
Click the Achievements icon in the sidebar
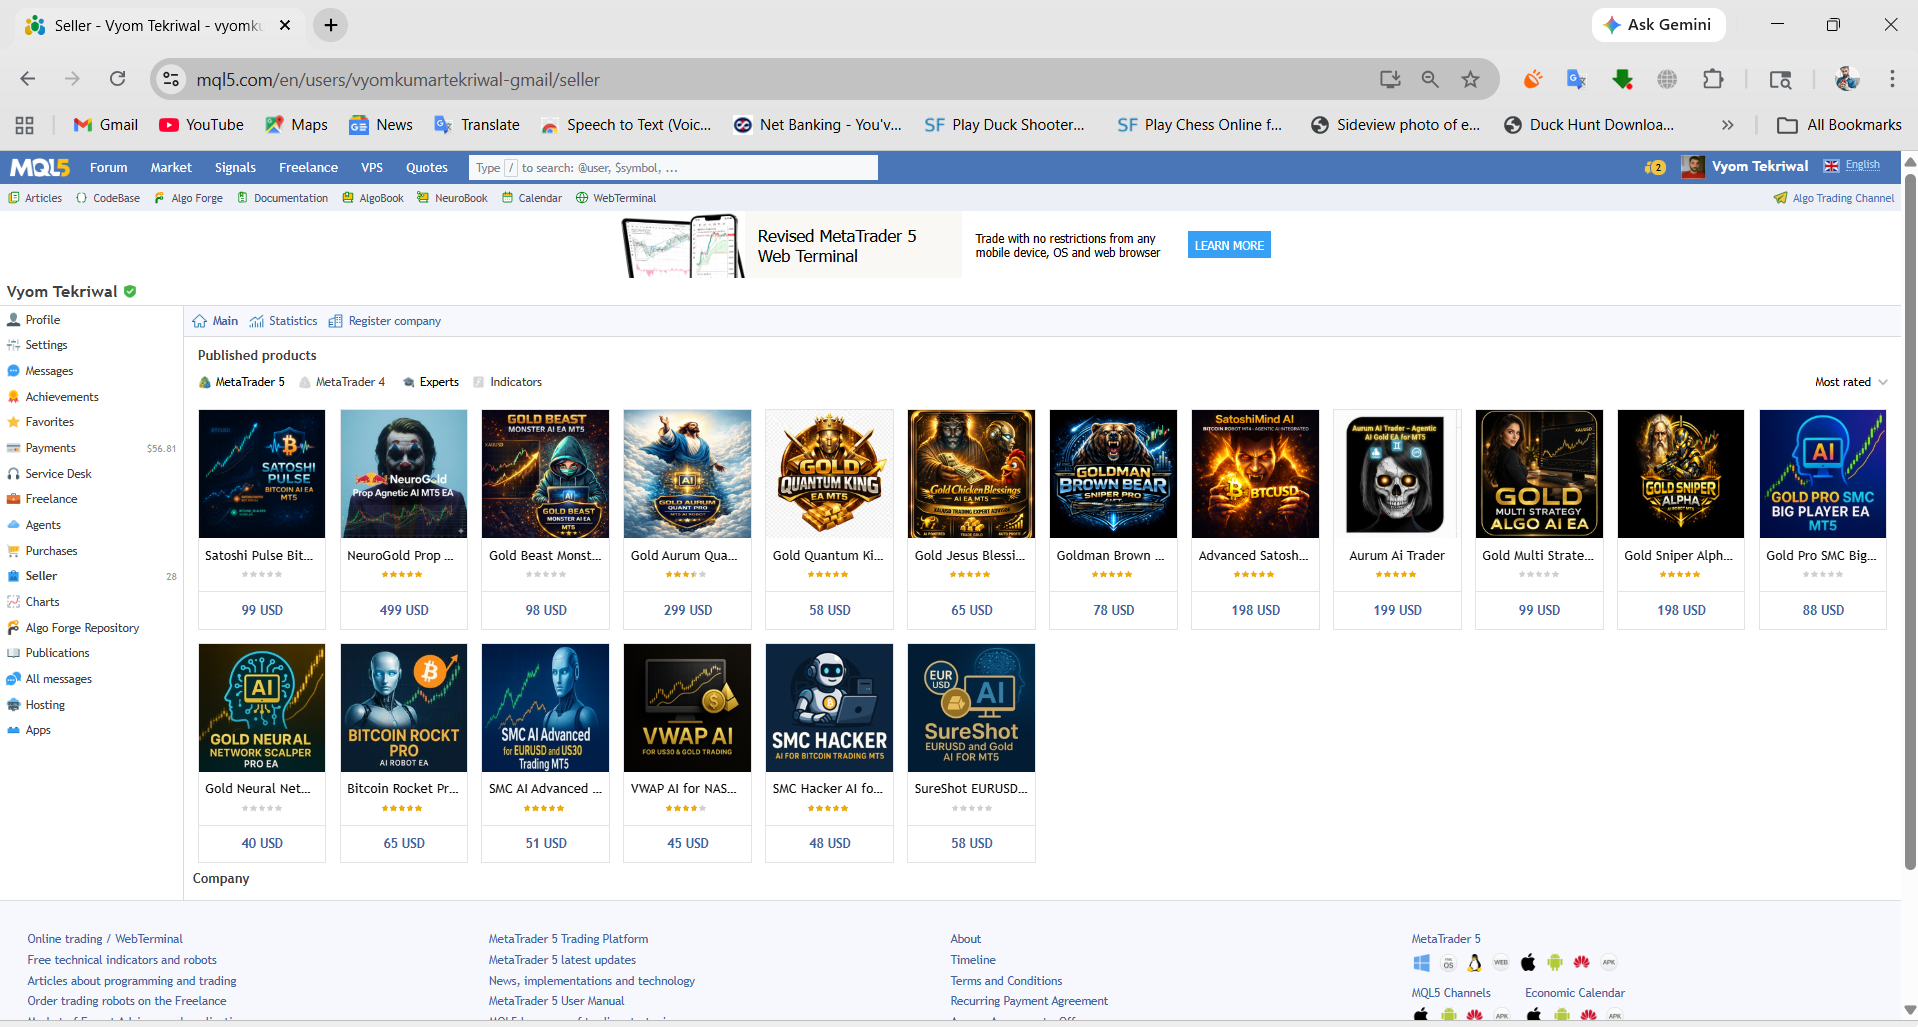pos(14,397)
